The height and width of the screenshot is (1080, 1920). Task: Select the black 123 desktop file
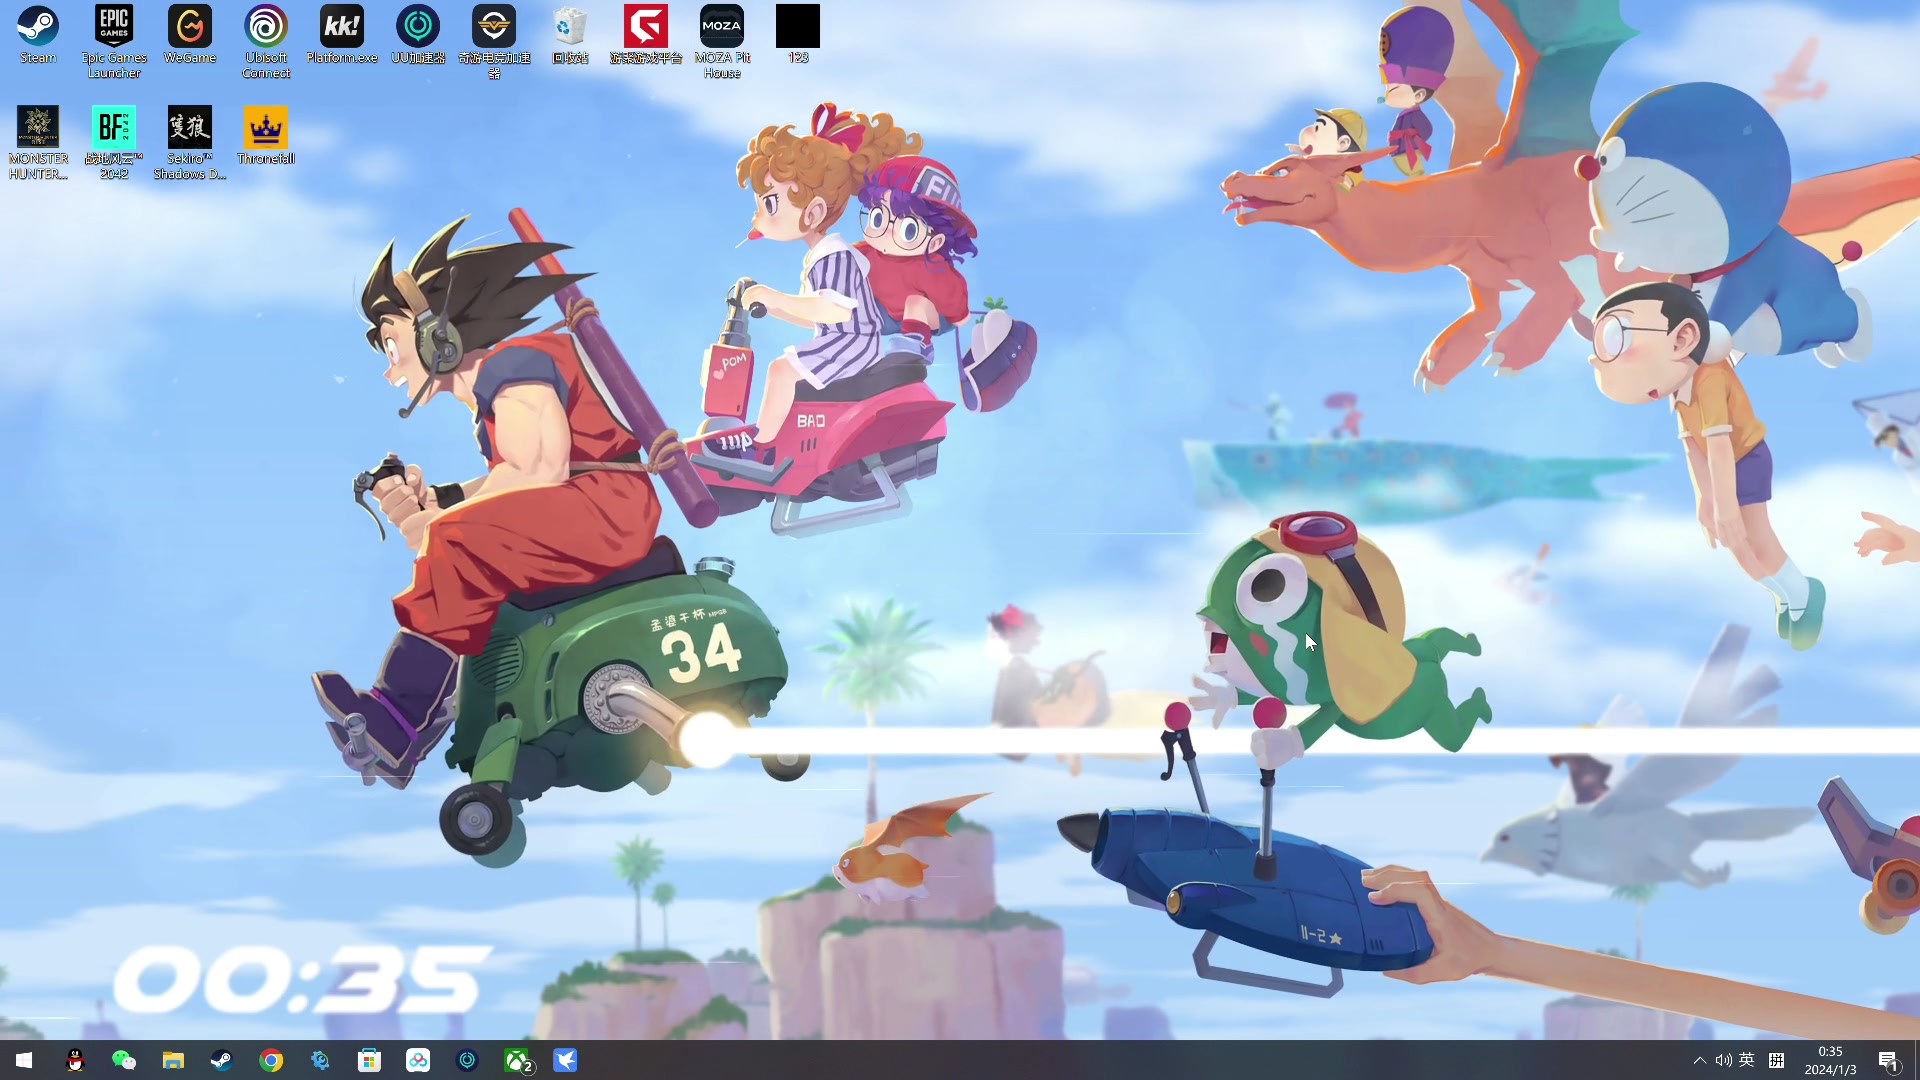798,28
